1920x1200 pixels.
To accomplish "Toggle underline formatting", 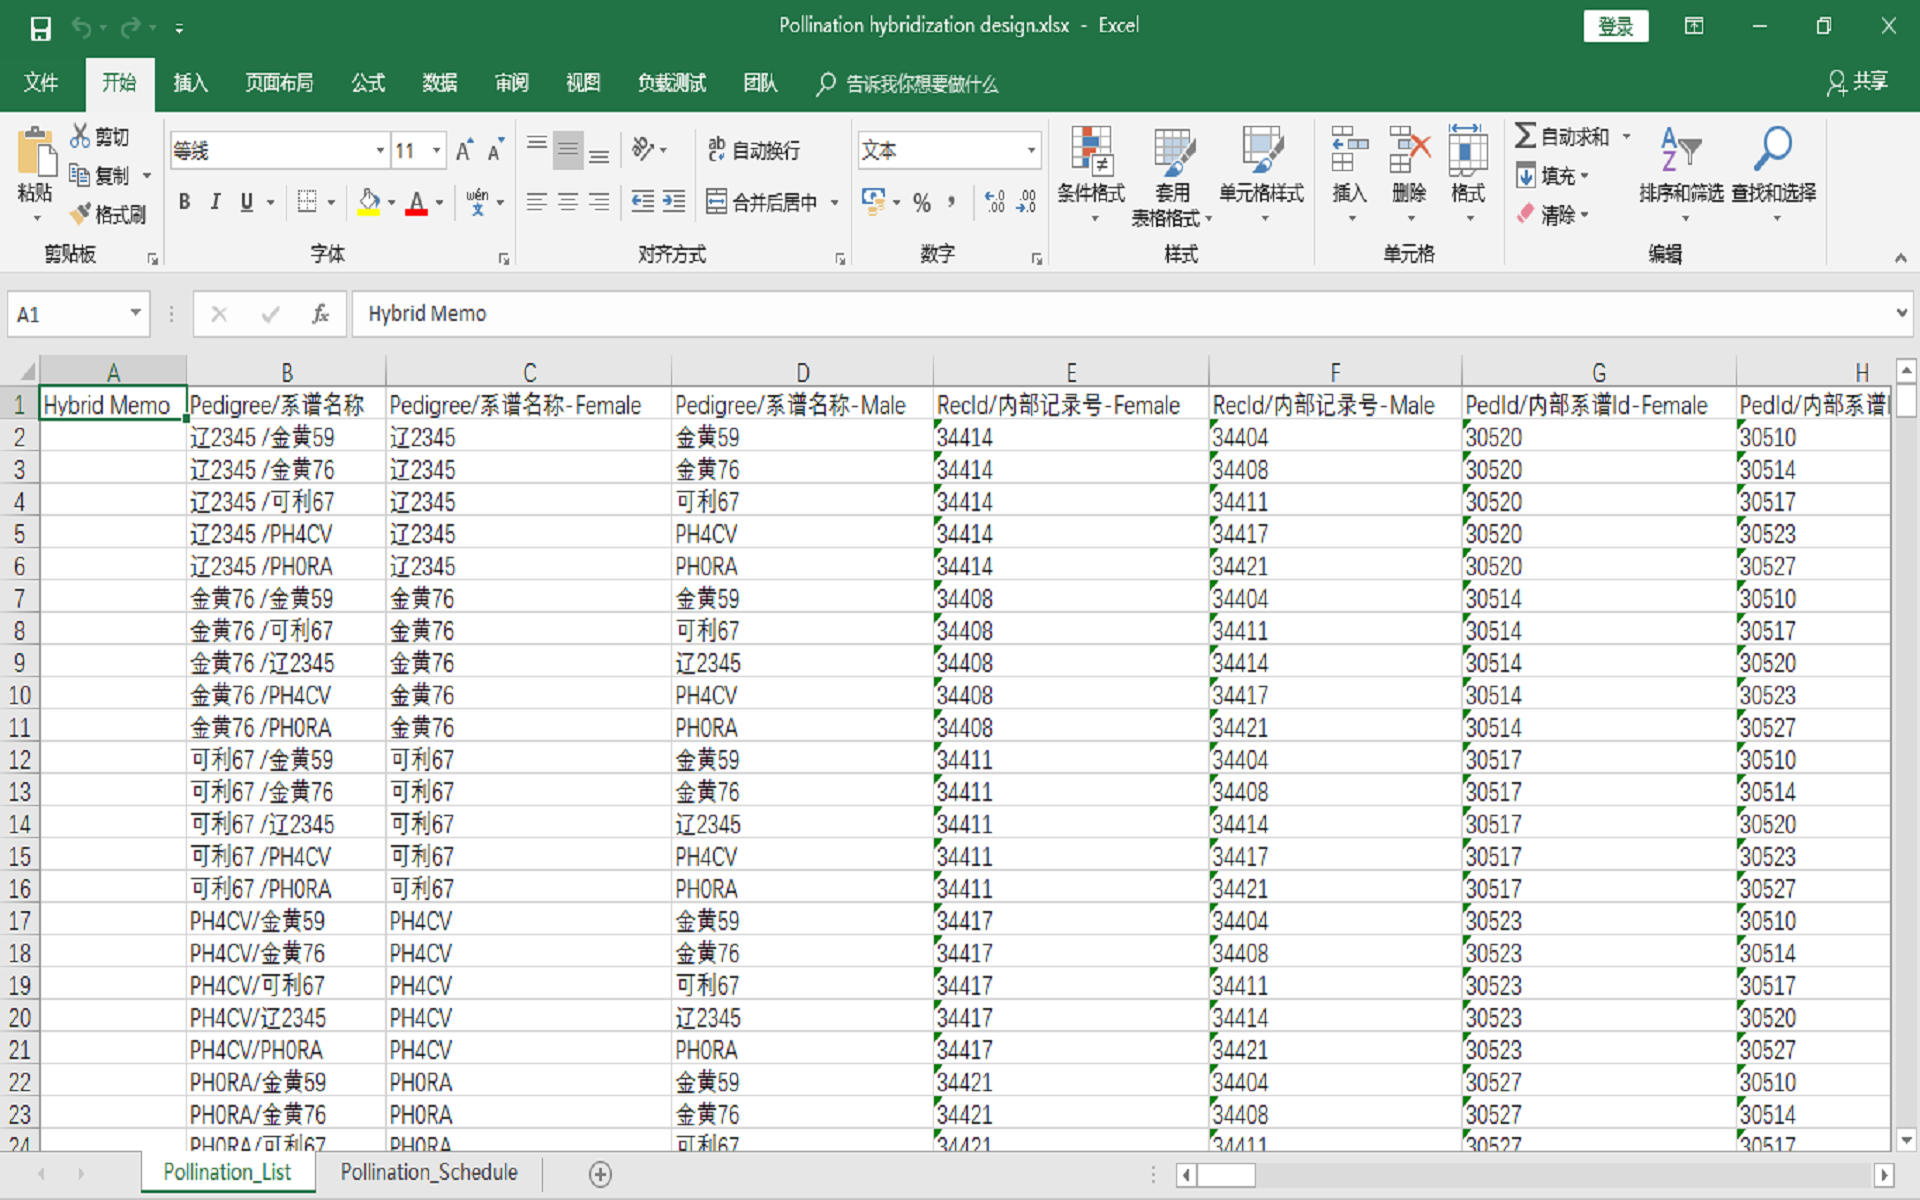I will (246, 202).
